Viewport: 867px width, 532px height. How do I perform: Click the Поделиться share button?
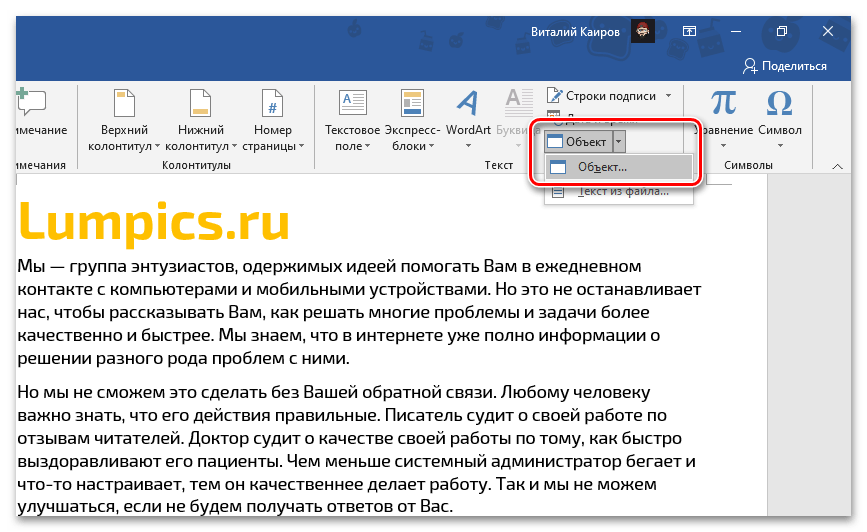[x=785, y=66]
